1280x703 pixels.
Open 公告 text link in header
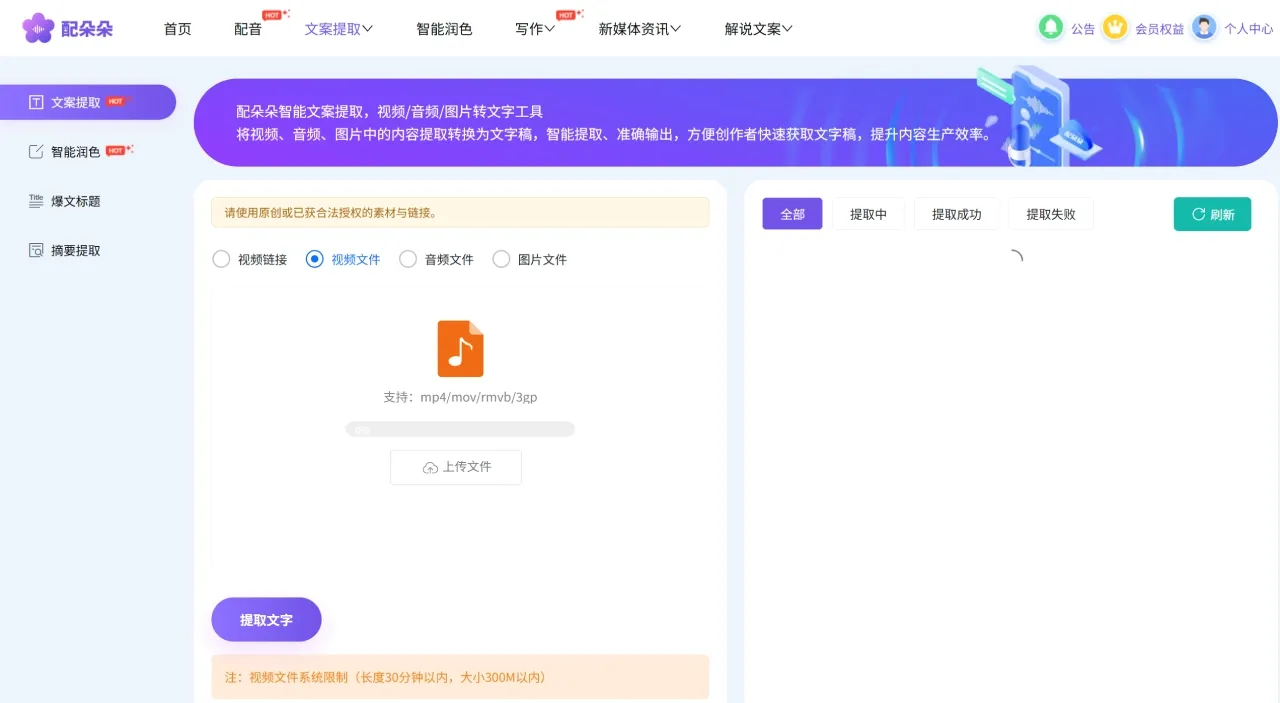pyautogui.click(x=1083, y=29)
